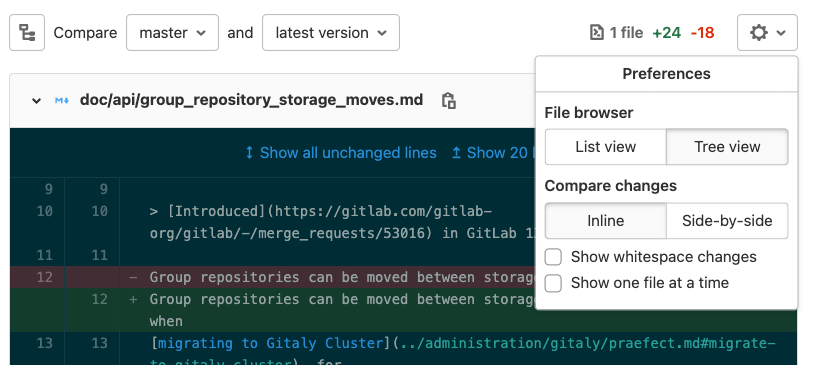Click the up arrow beside Show 20 lines
The width and height of the screenshot is (813, 365).
point(456,152)
